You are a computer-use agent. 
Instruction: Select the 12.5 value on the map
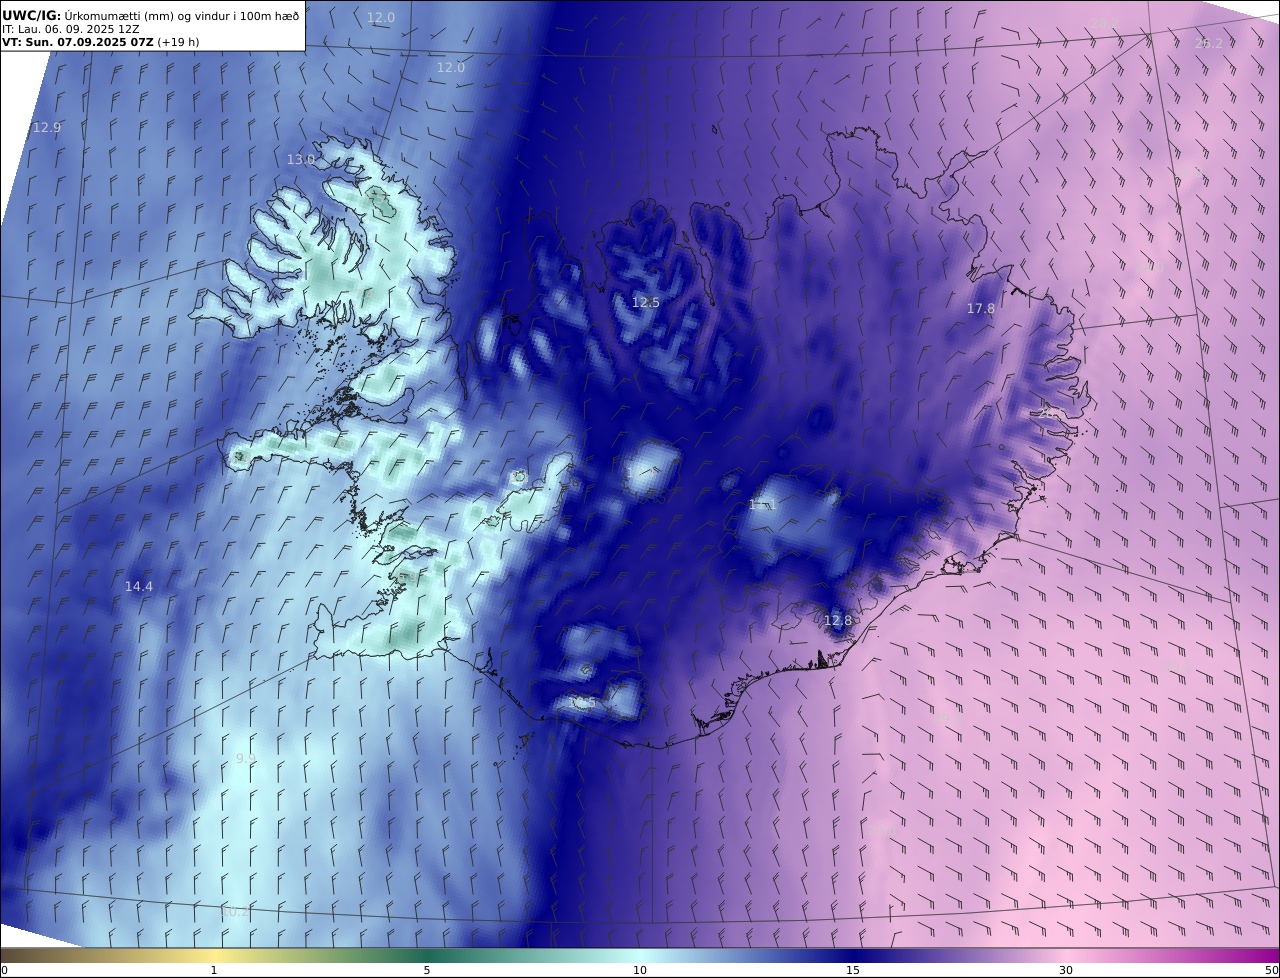(x=645, y=303)
